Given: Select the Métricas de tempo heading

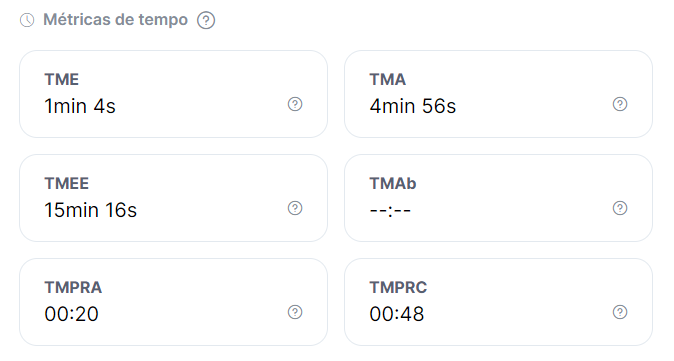Looking at the screenshot, I should [x=116, y=20].
